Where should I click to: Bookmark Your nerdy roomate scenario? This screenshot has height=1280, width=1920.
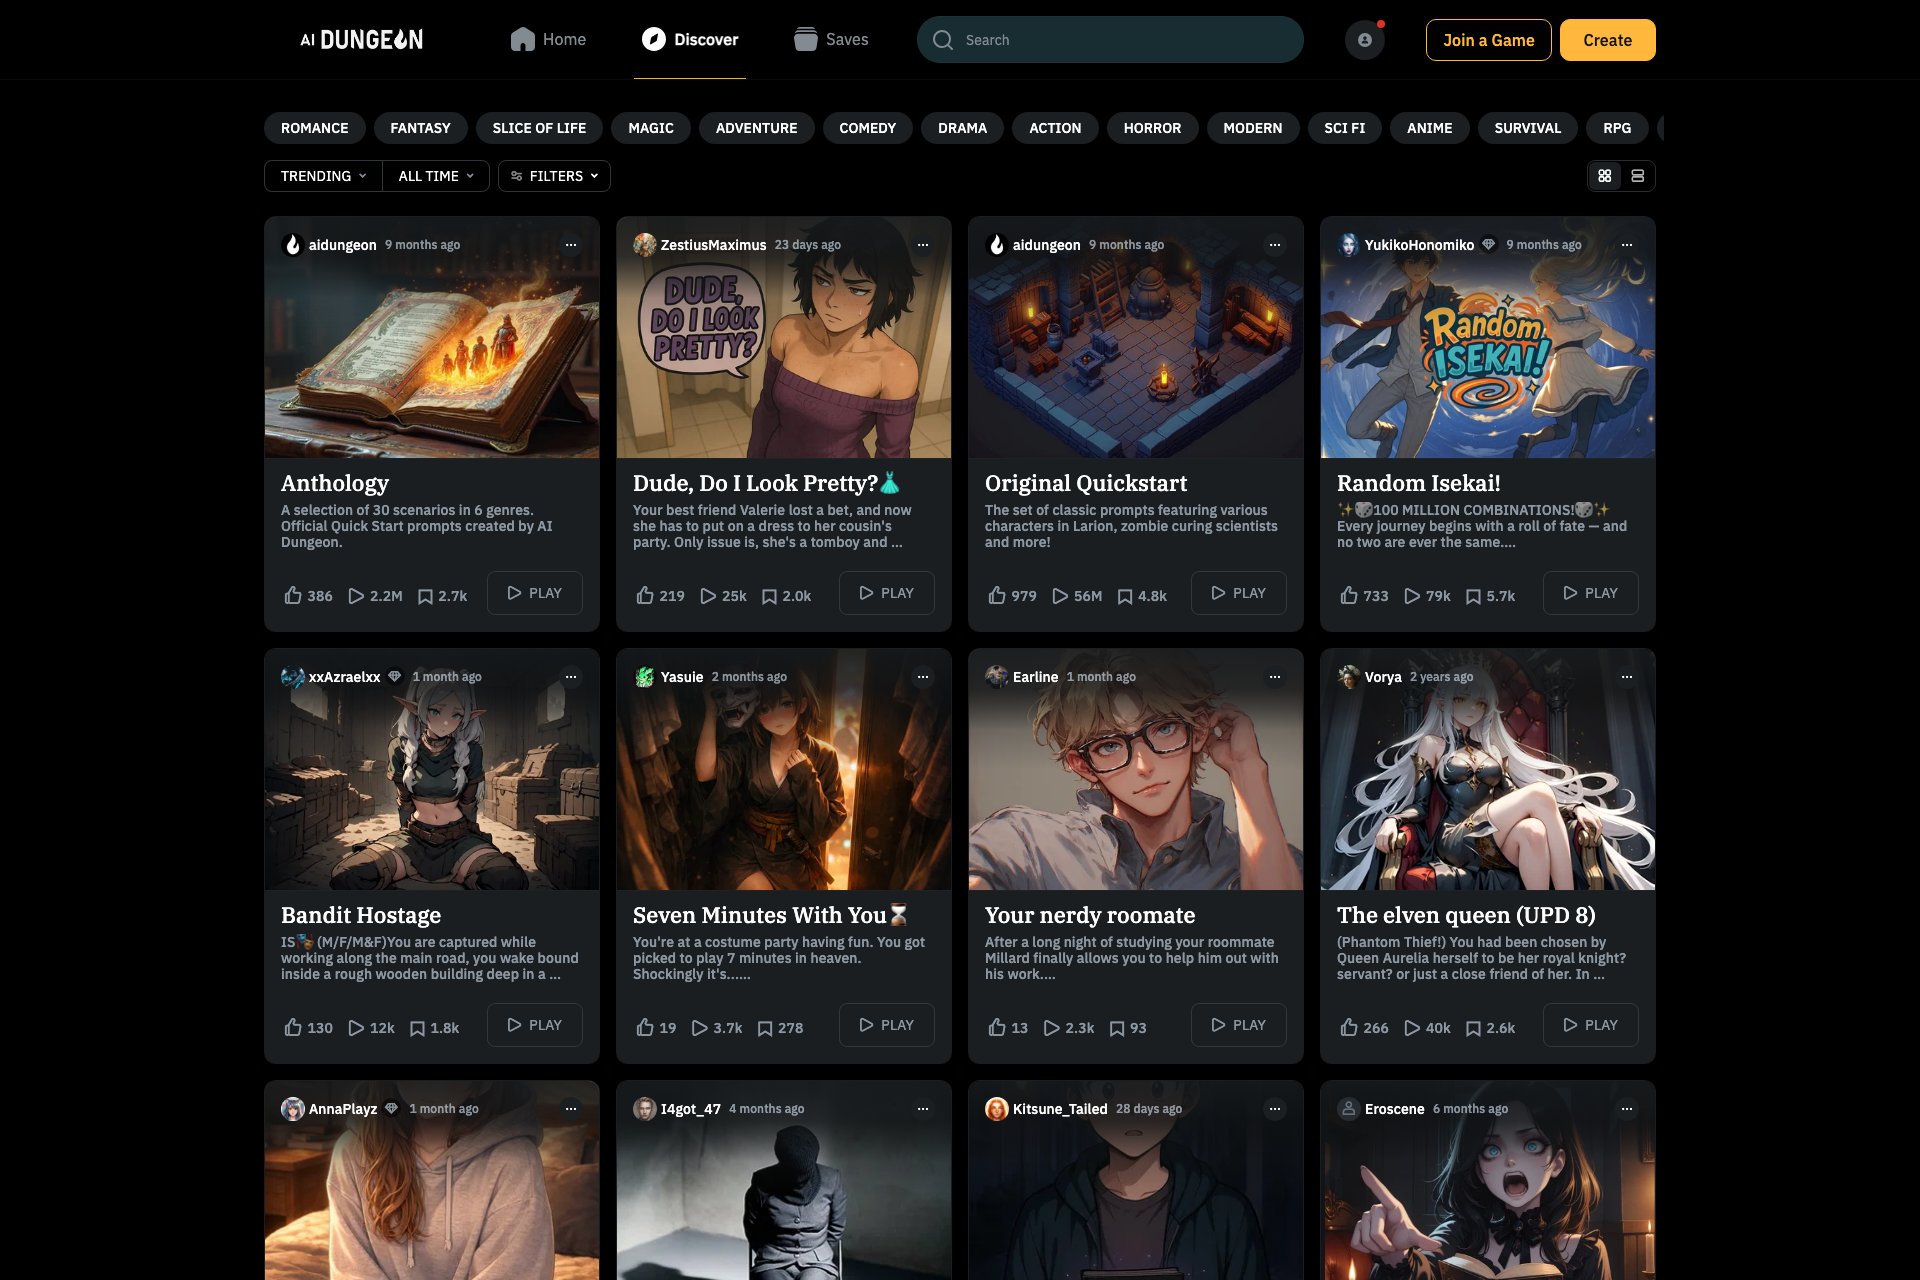pyautogui.click(x=1117, y=1028)
